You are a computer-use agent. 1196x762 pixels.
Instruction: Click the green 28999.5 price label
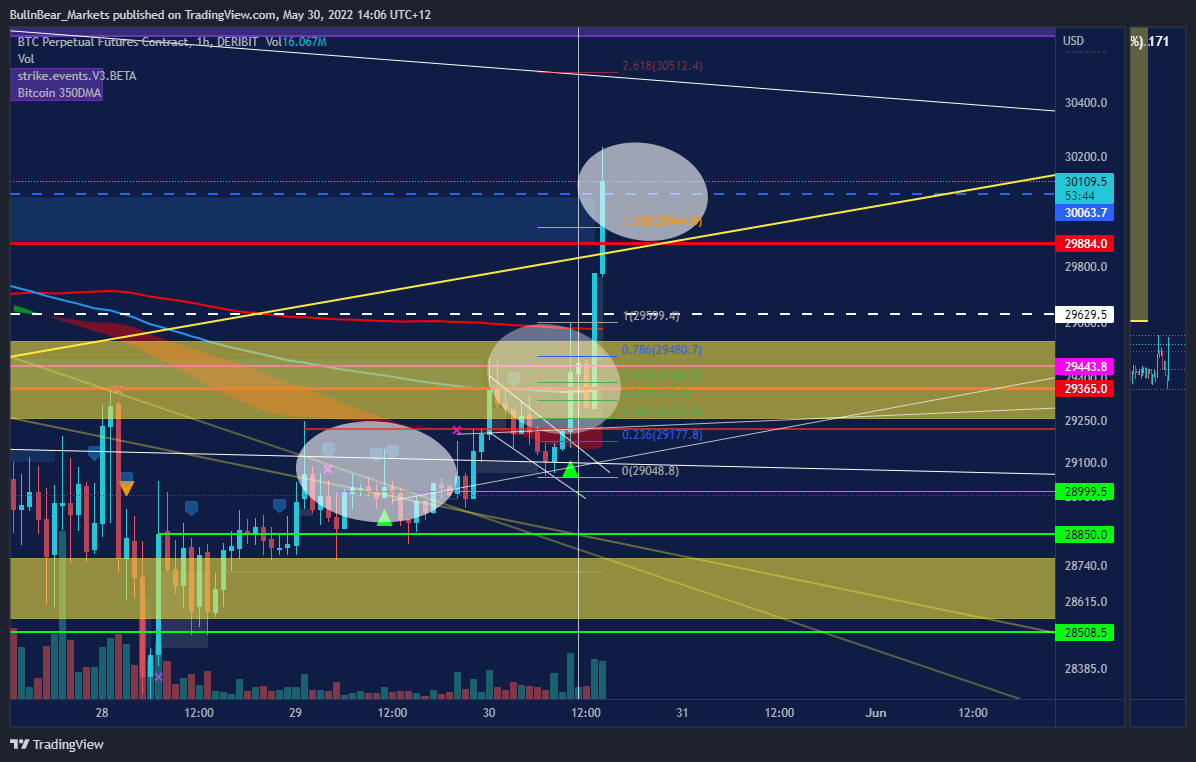coord(1085,492)
